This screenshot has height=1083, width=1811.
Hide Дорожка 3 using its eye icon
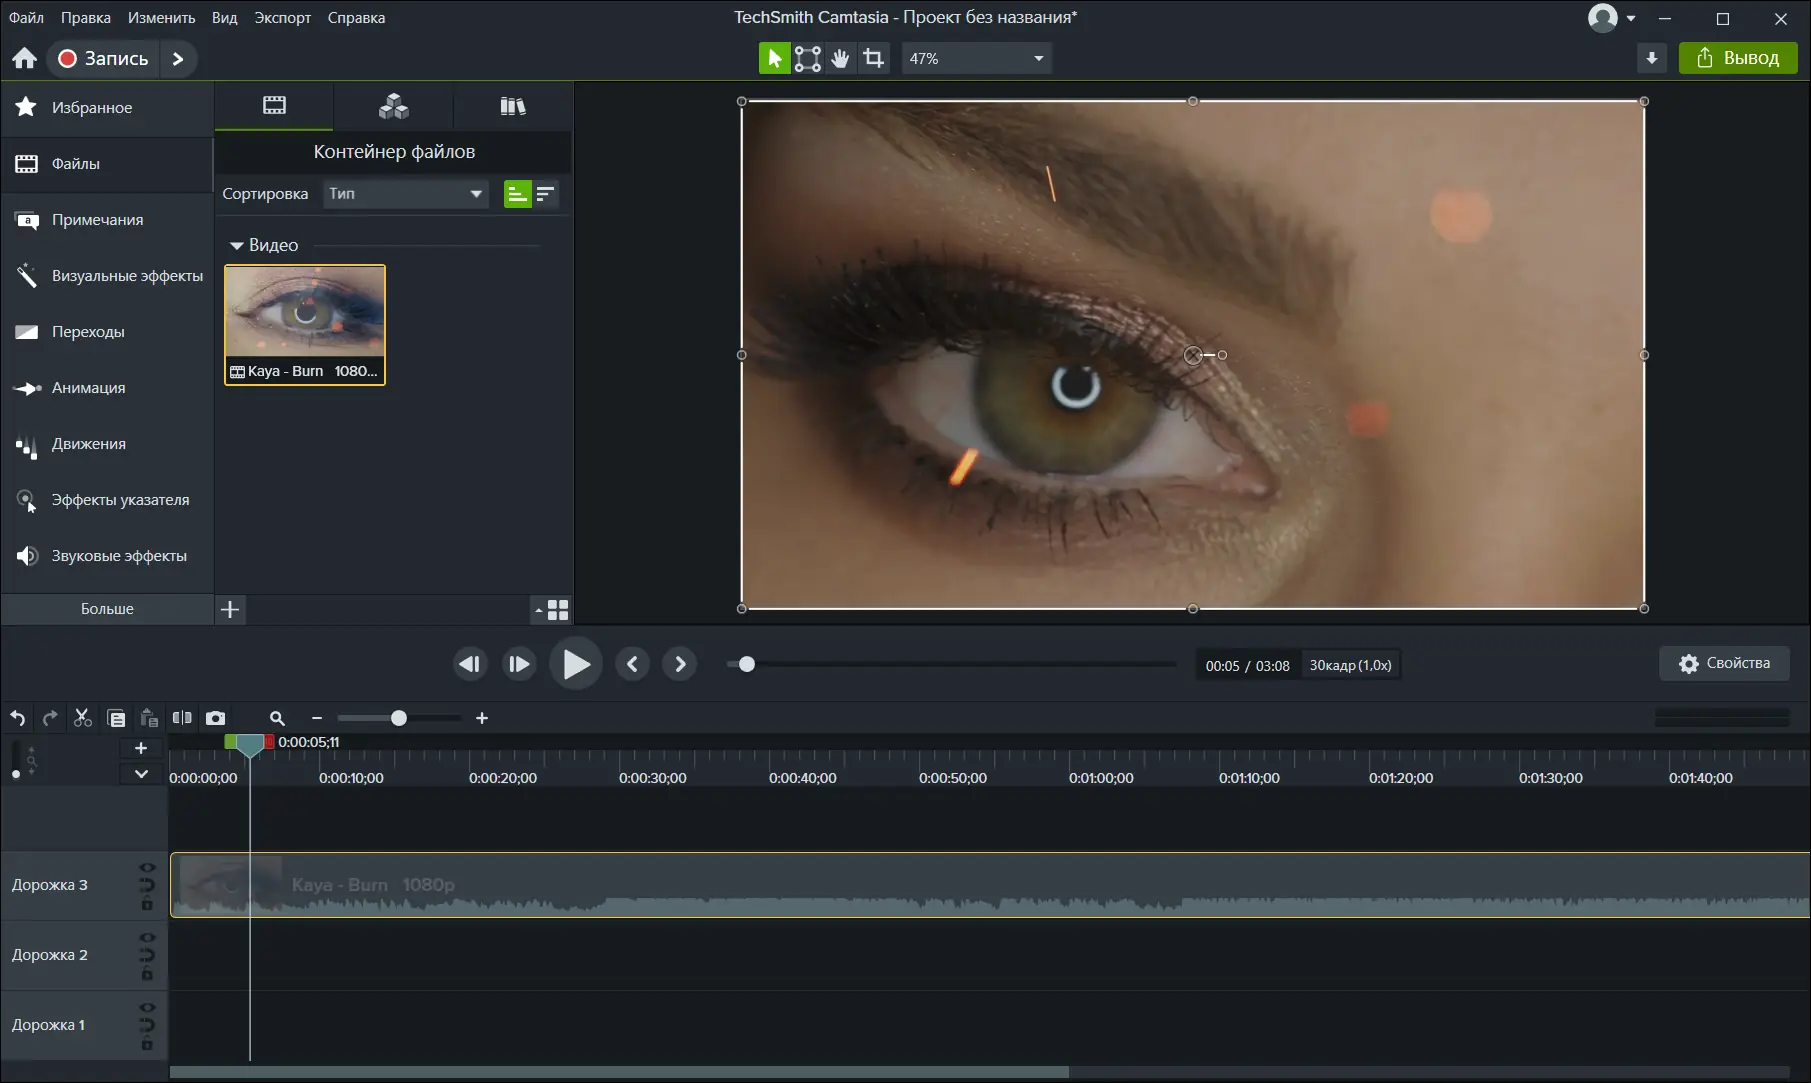[147, 868]
